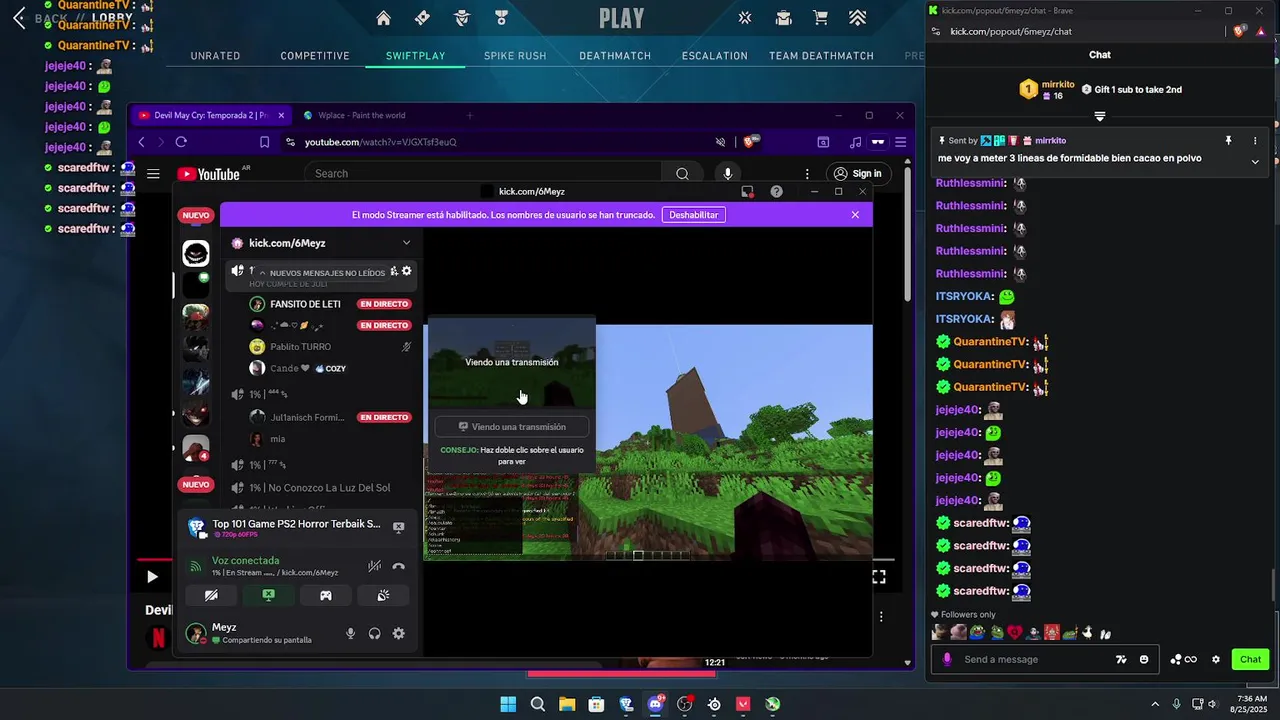
Task: Open Valorant store cart icon
Action: pos(821,18)
